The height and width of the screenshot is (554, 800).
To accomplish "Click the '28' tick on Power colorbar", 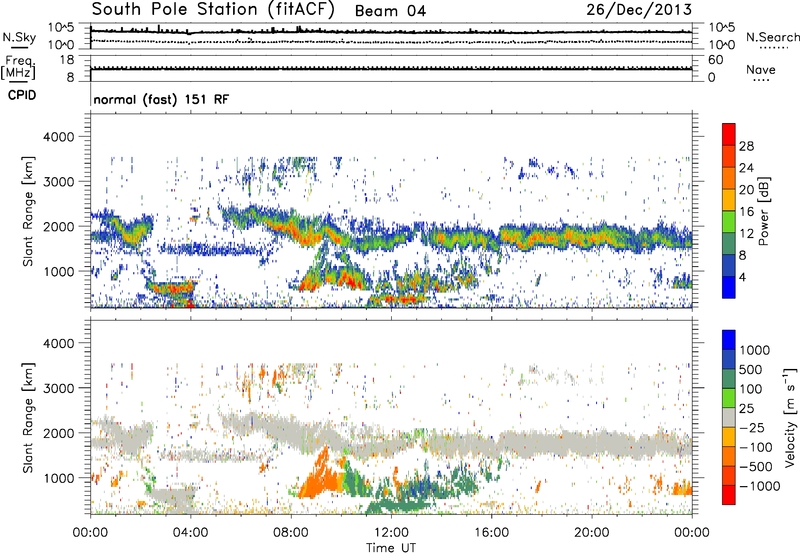I will (746, 146).
